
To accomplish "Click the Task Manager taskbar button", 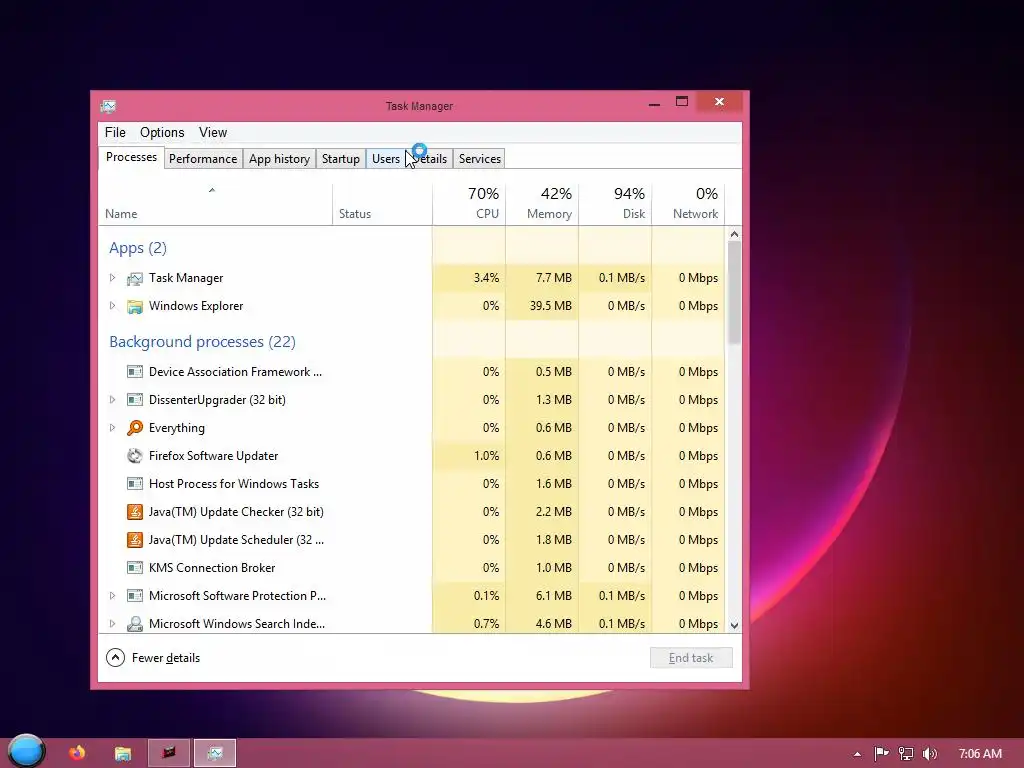I will click(x=215, y=753).
